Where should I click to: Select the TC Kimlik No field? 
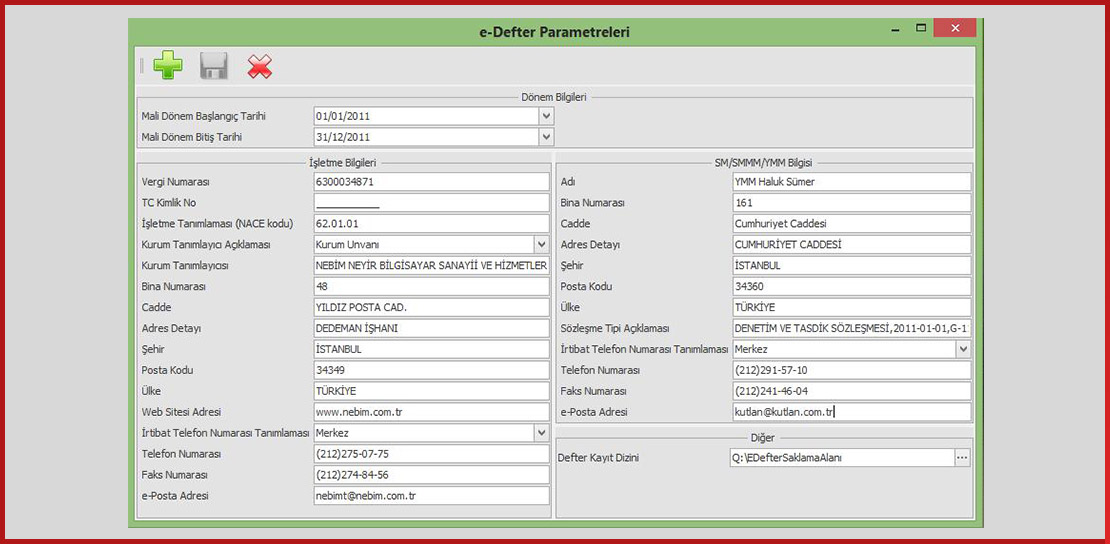pyautogui.click(x=430, y=203)
